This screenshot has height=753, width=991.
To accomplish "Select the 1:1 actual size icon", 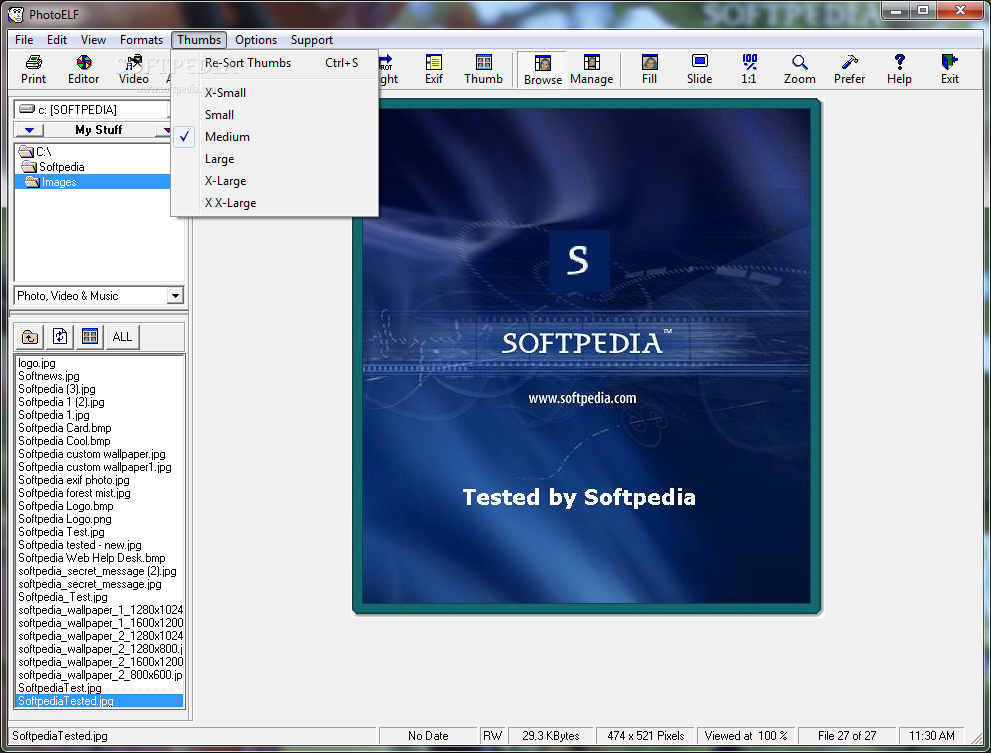I will [x=749, y=69].
